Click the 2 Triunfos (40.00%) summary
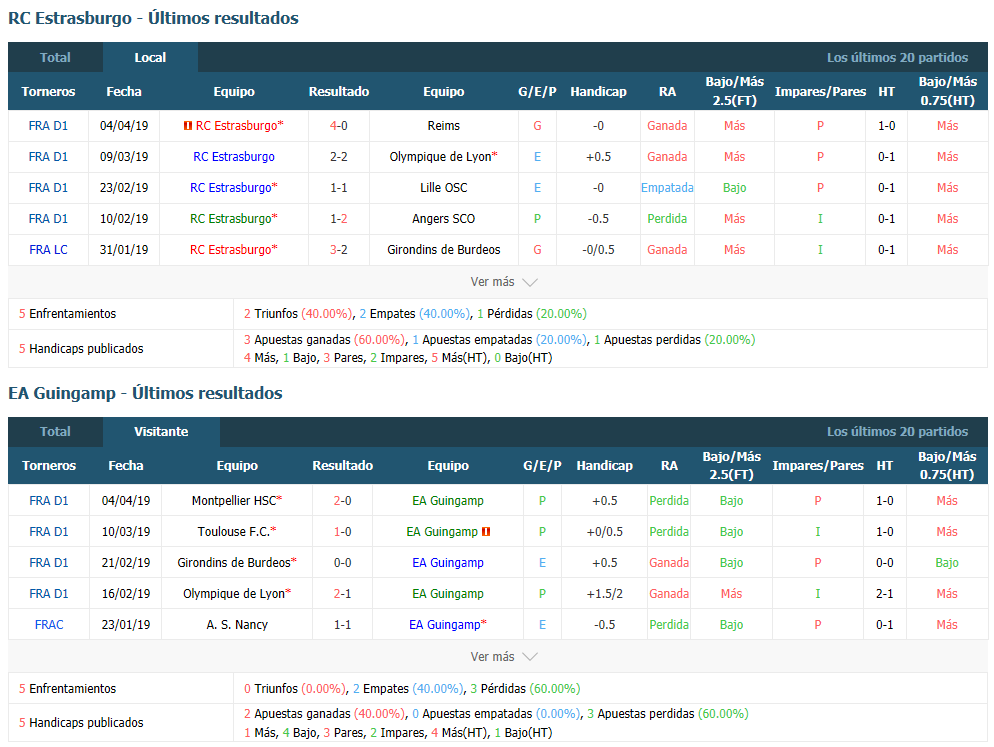The height and width of the screenshot is (747, 994). [298, 314]
